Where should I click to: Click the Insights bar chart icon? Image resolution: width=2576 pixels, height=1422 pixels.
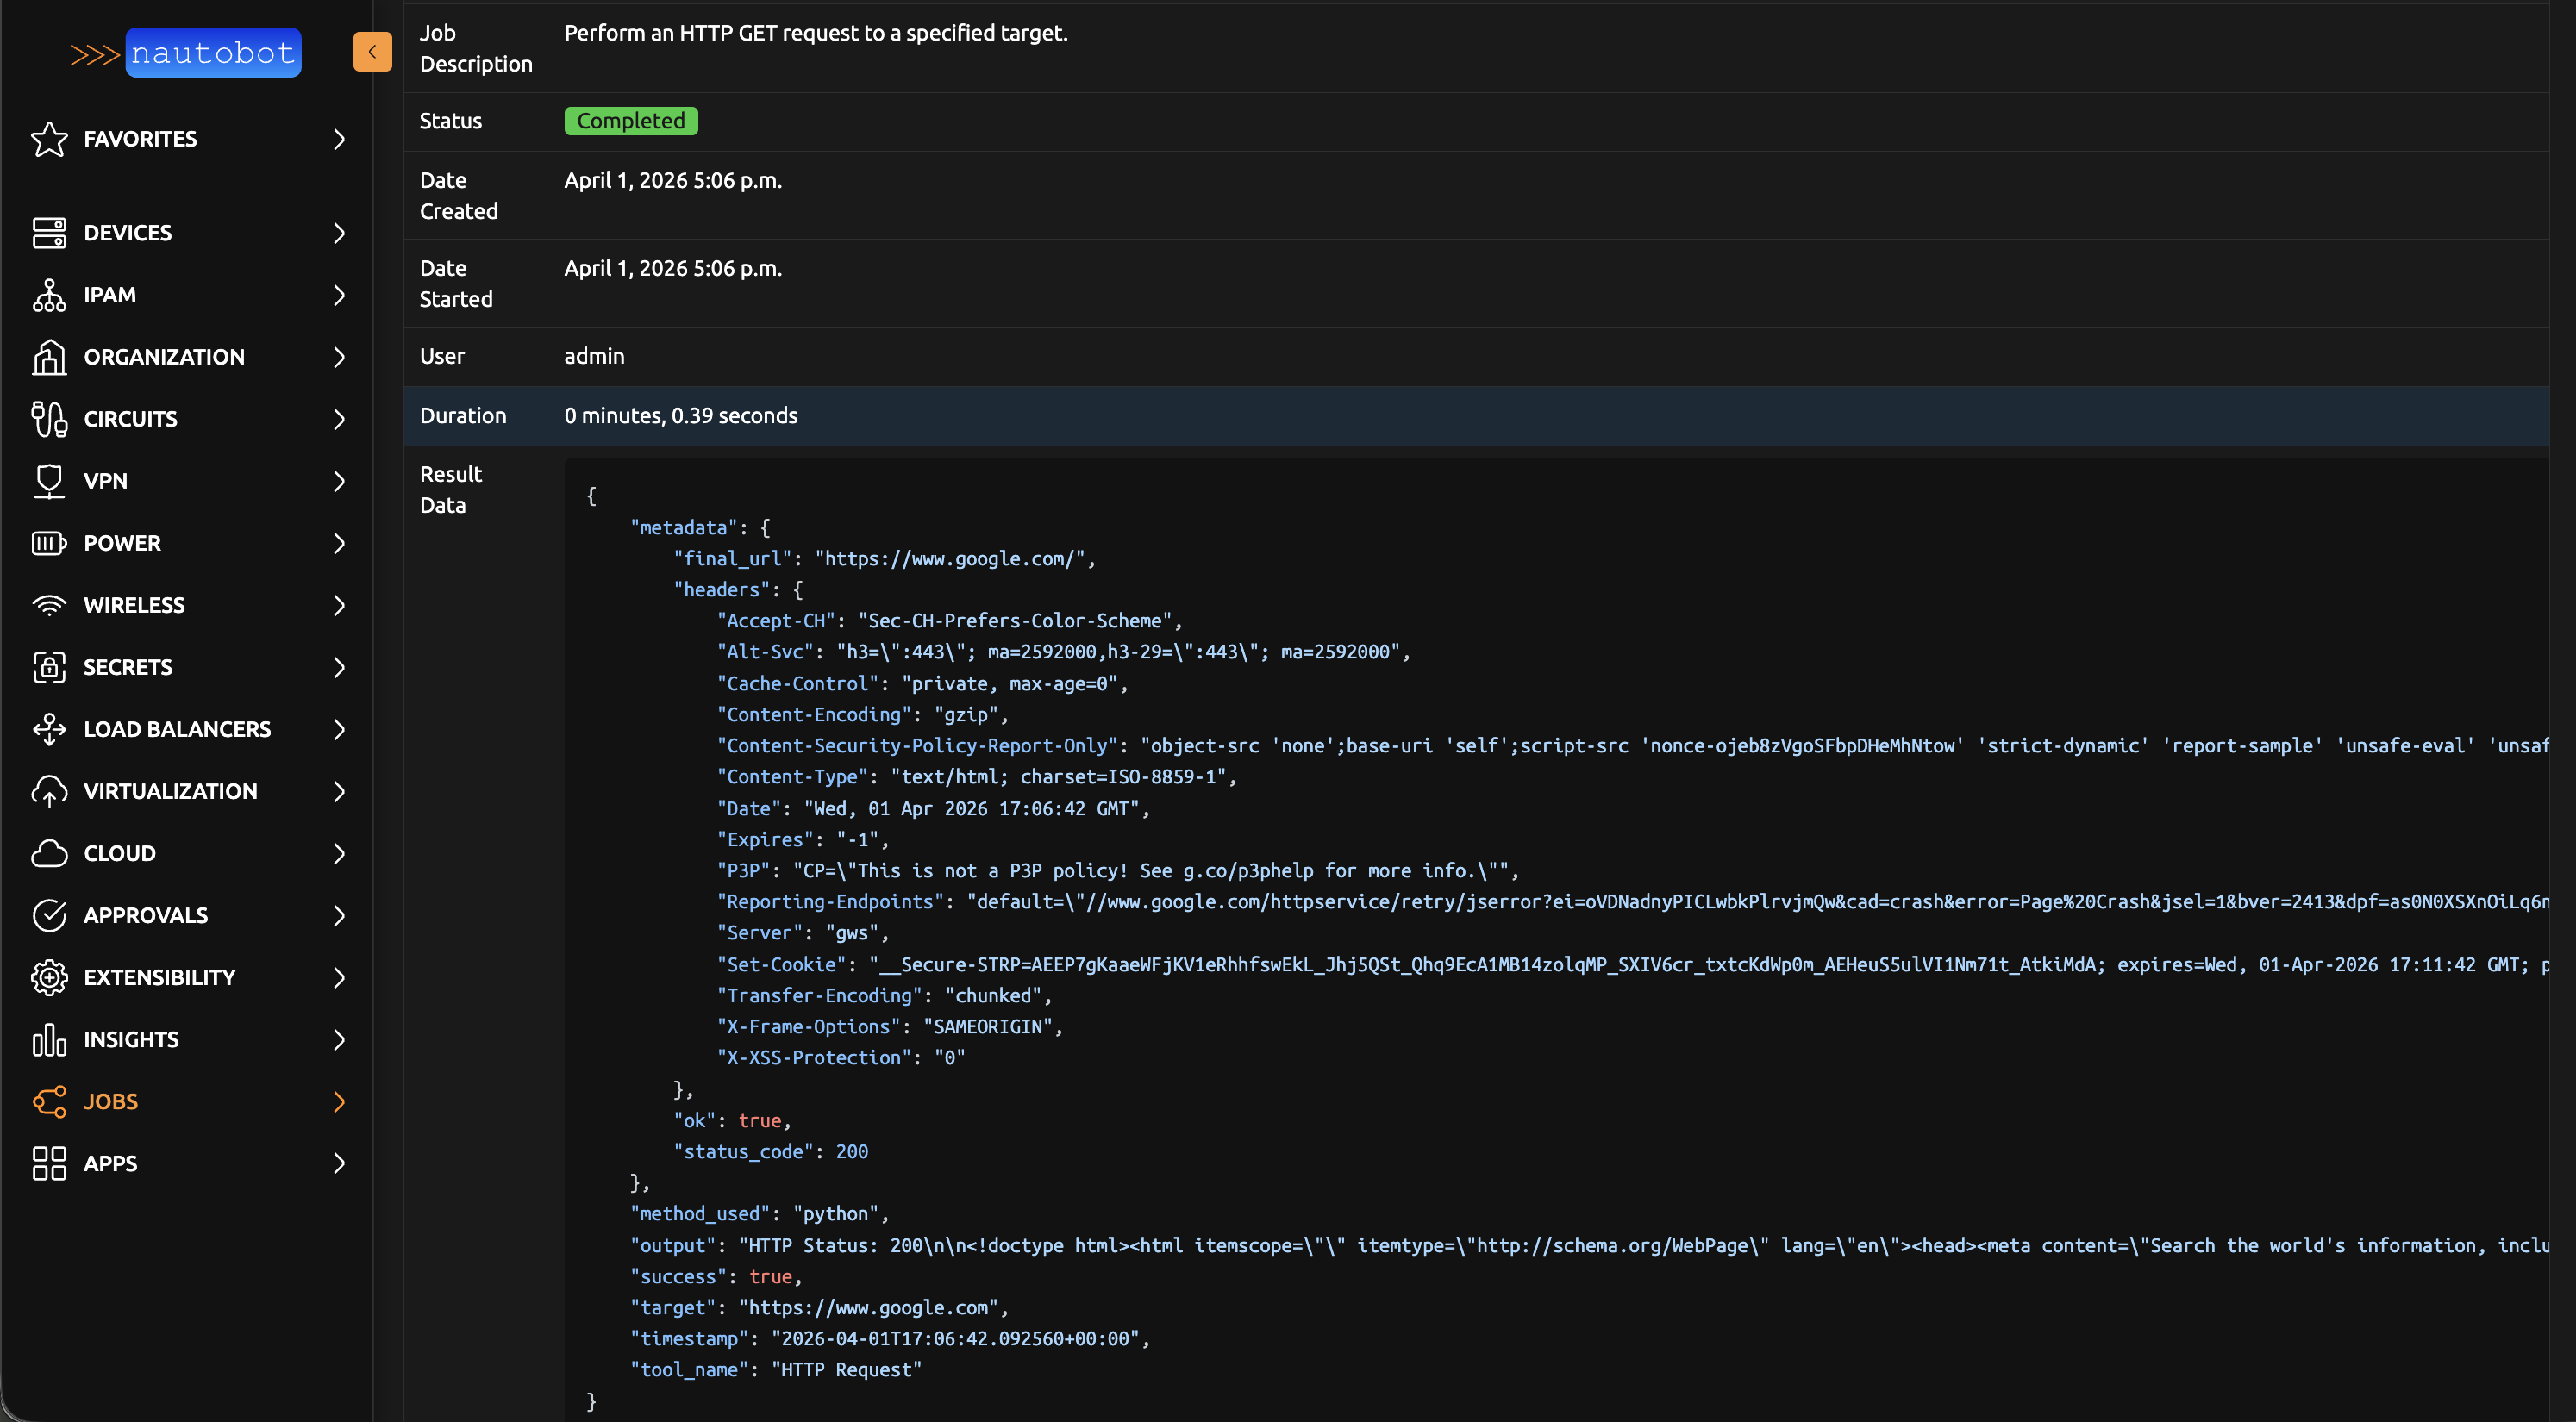49,1039
